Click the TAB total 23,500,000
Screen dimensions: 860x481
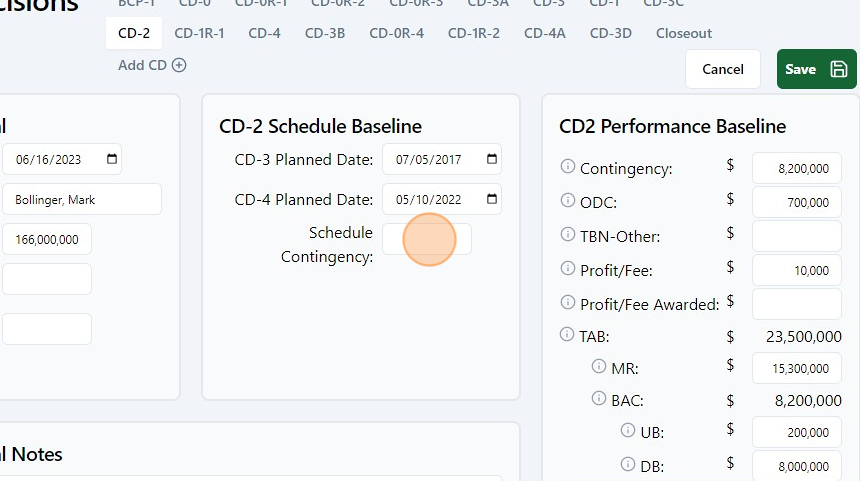point(804,336)
